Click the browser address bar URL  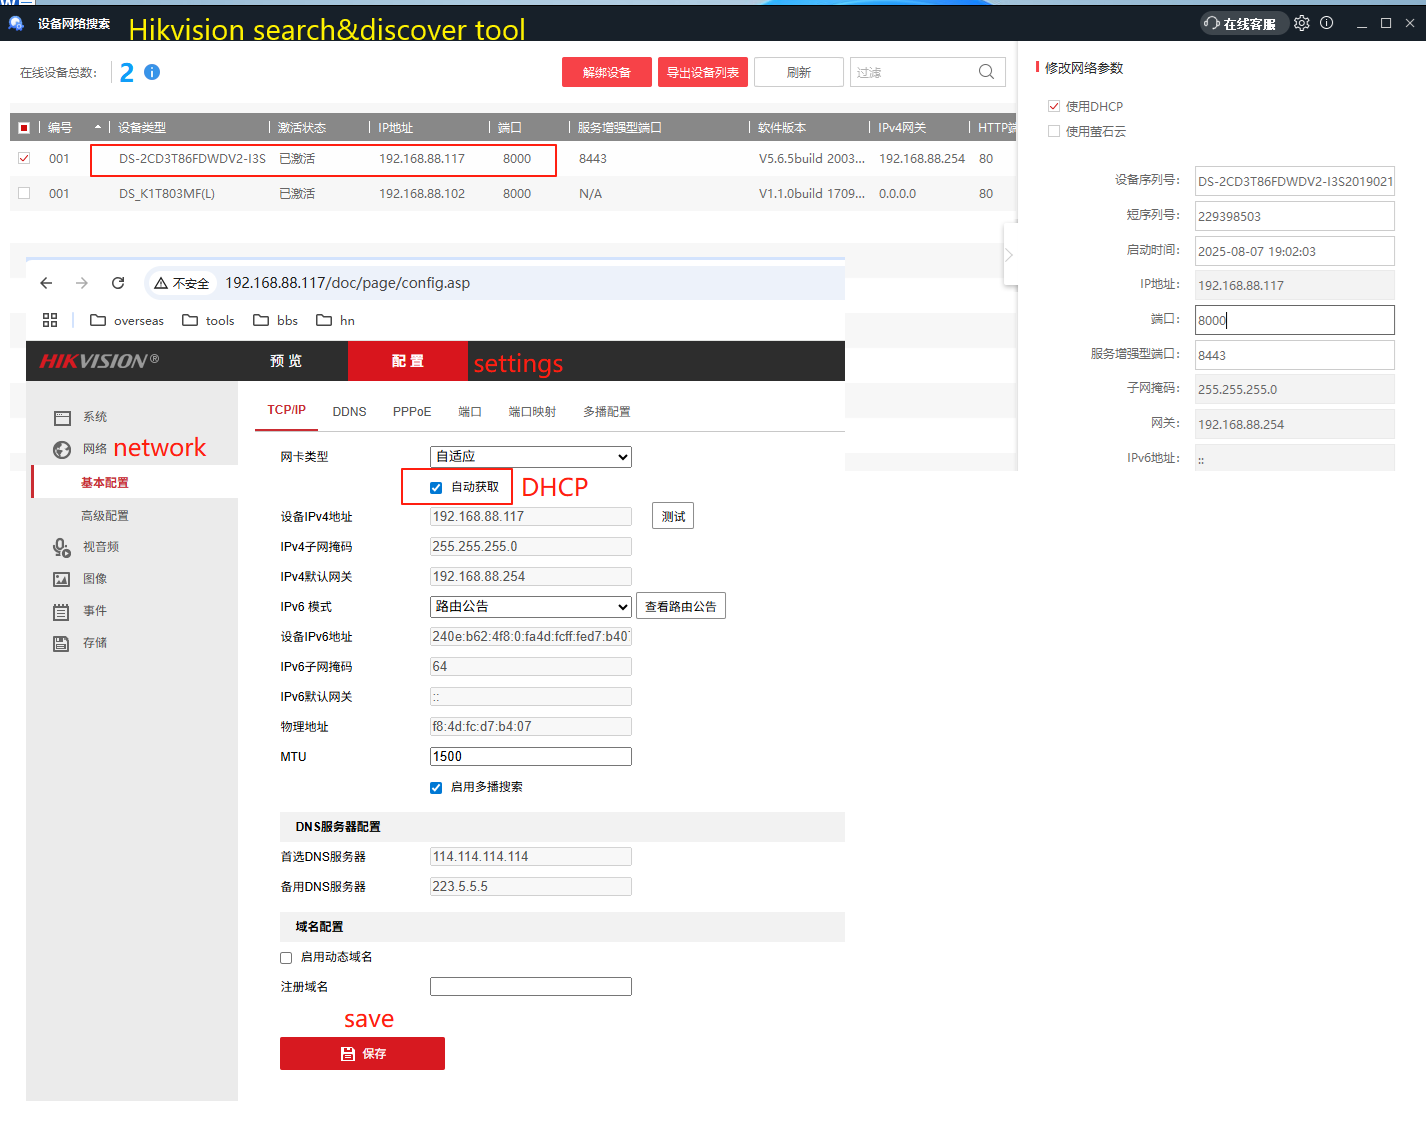pyautogui.click(x=347, y=283)
